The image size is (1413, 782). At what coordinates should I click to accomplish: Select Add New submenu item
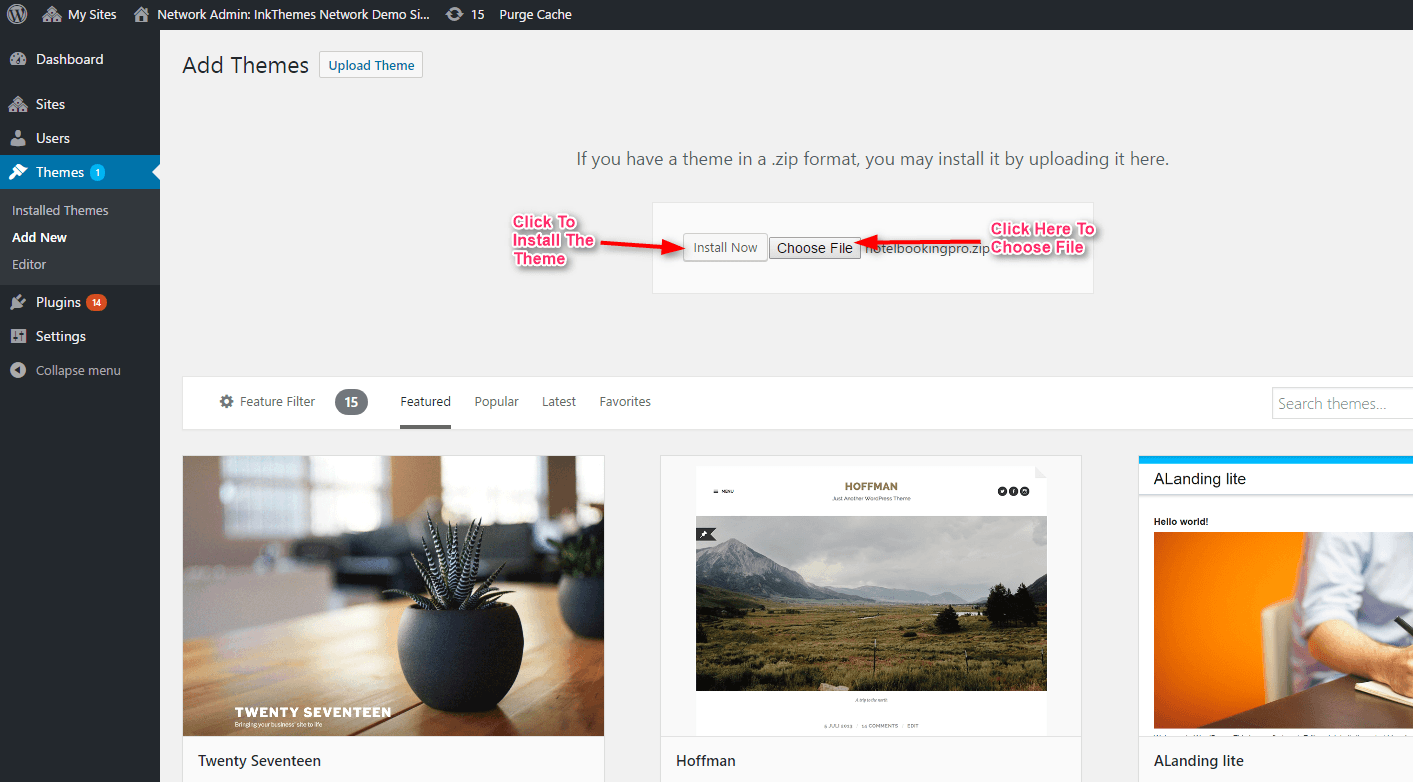(x=39, y=237)
